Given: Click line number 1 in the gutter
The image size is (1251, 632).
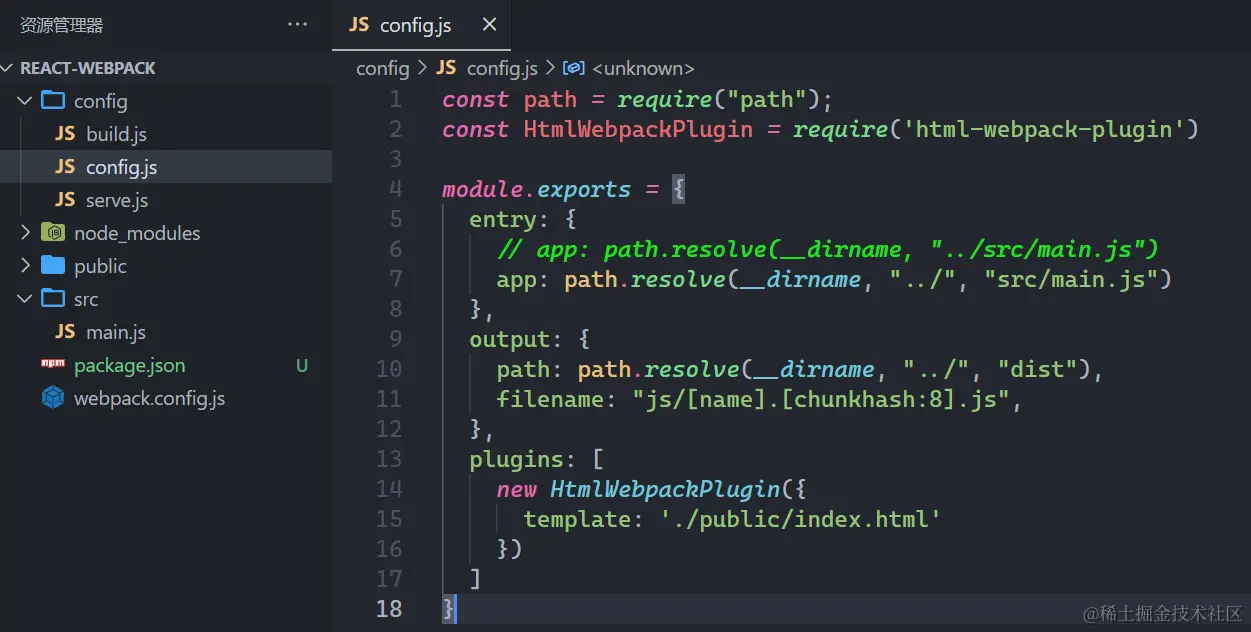Looking at the screenshot, I should (396, 99).
